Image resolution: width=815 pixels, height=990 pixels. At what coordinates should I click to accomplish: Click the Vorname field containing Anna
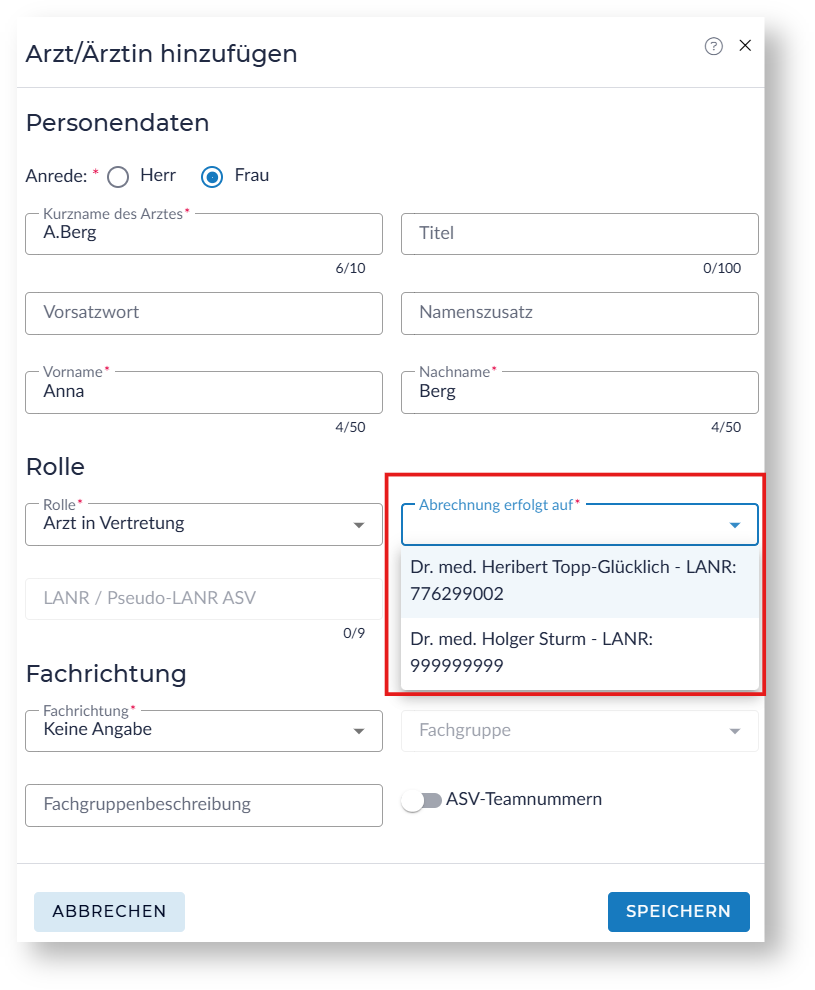pyautogui.click(x=204, y=392)
